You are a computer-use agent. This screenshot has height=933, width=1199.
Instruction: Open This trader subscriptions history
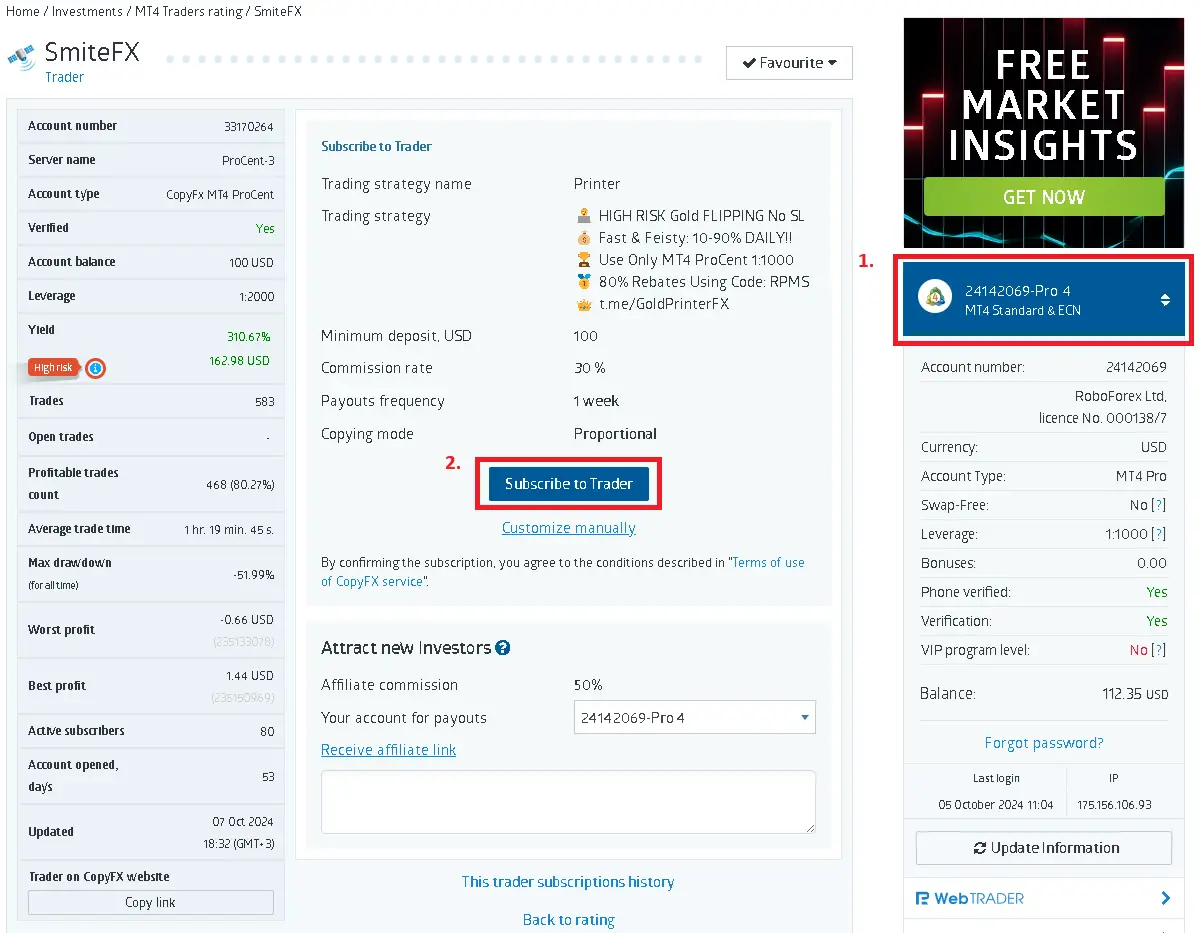(x=567, y=882)
